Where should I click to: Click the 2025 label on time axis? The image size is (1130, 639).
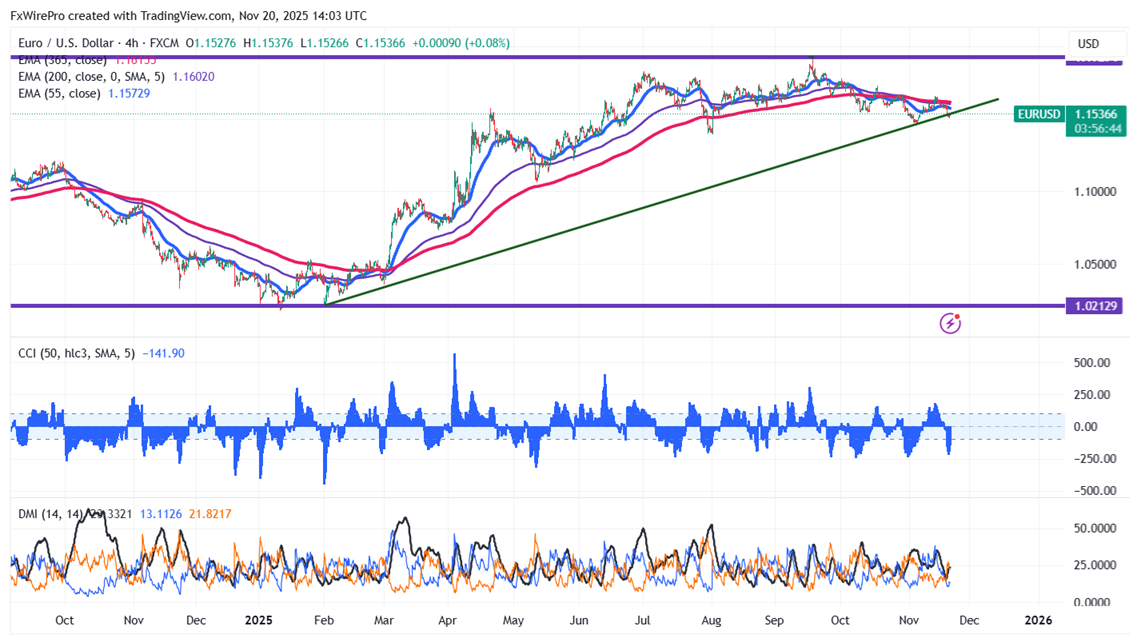(x=259, y=620)
